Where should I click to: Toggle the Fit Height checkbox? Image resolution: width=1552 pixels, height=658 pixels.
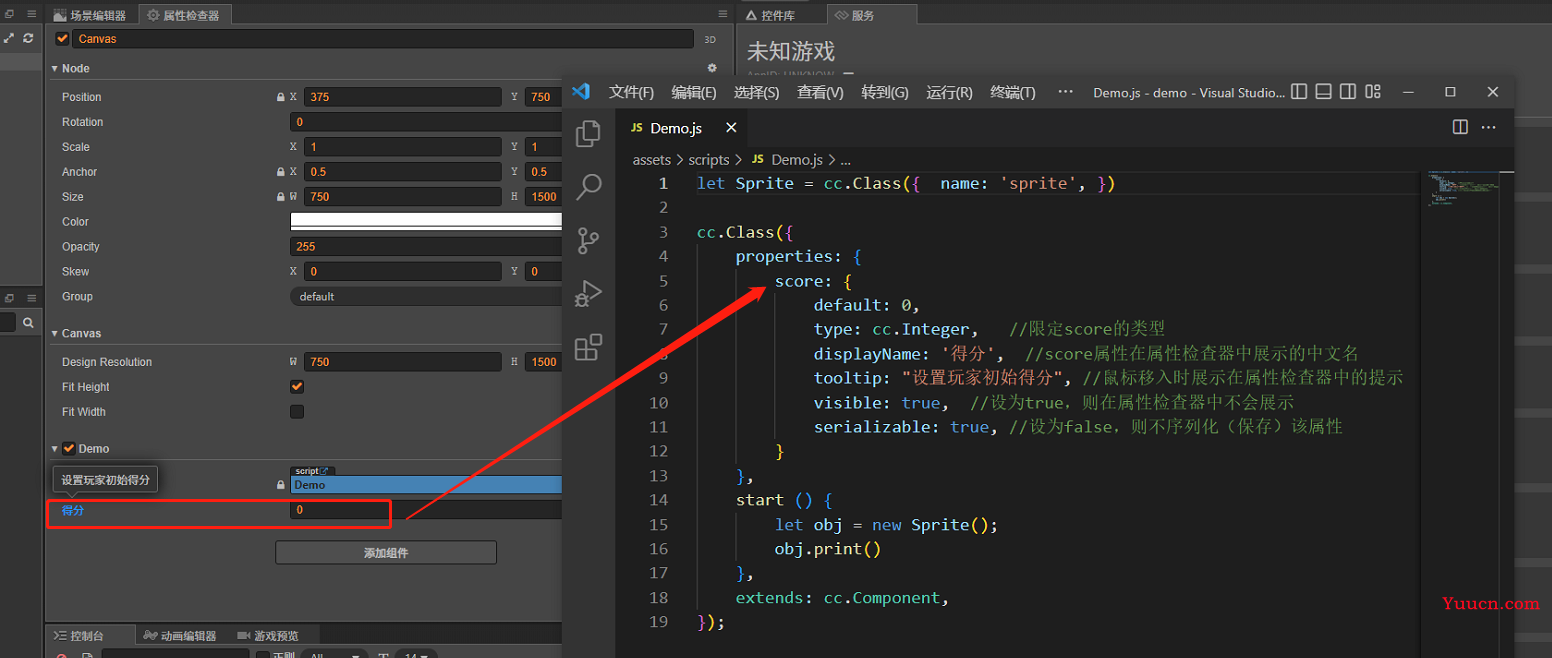(297, 387)
